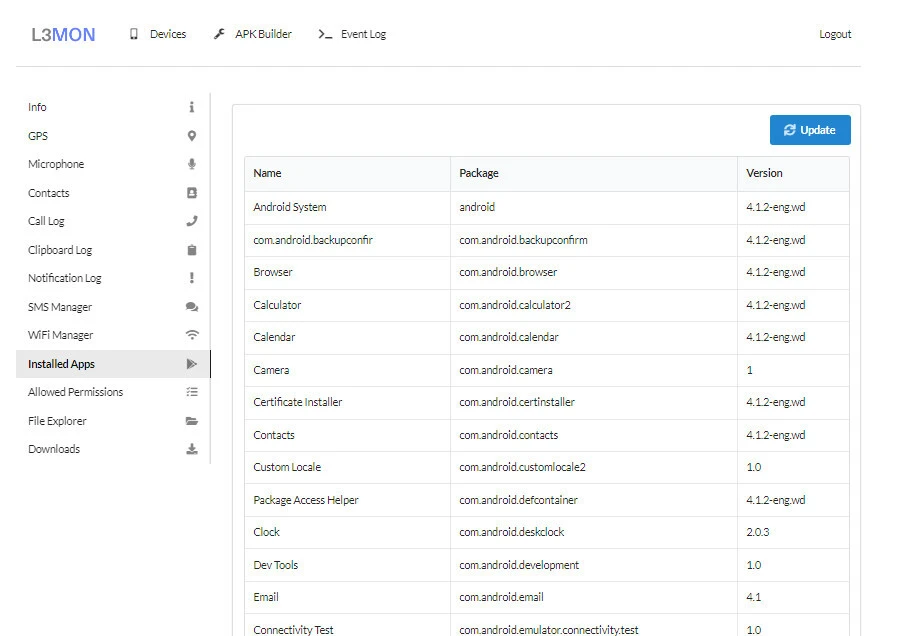Click the SMS Manager chat bubbles icon
The image size is (923, 636).
192,307
